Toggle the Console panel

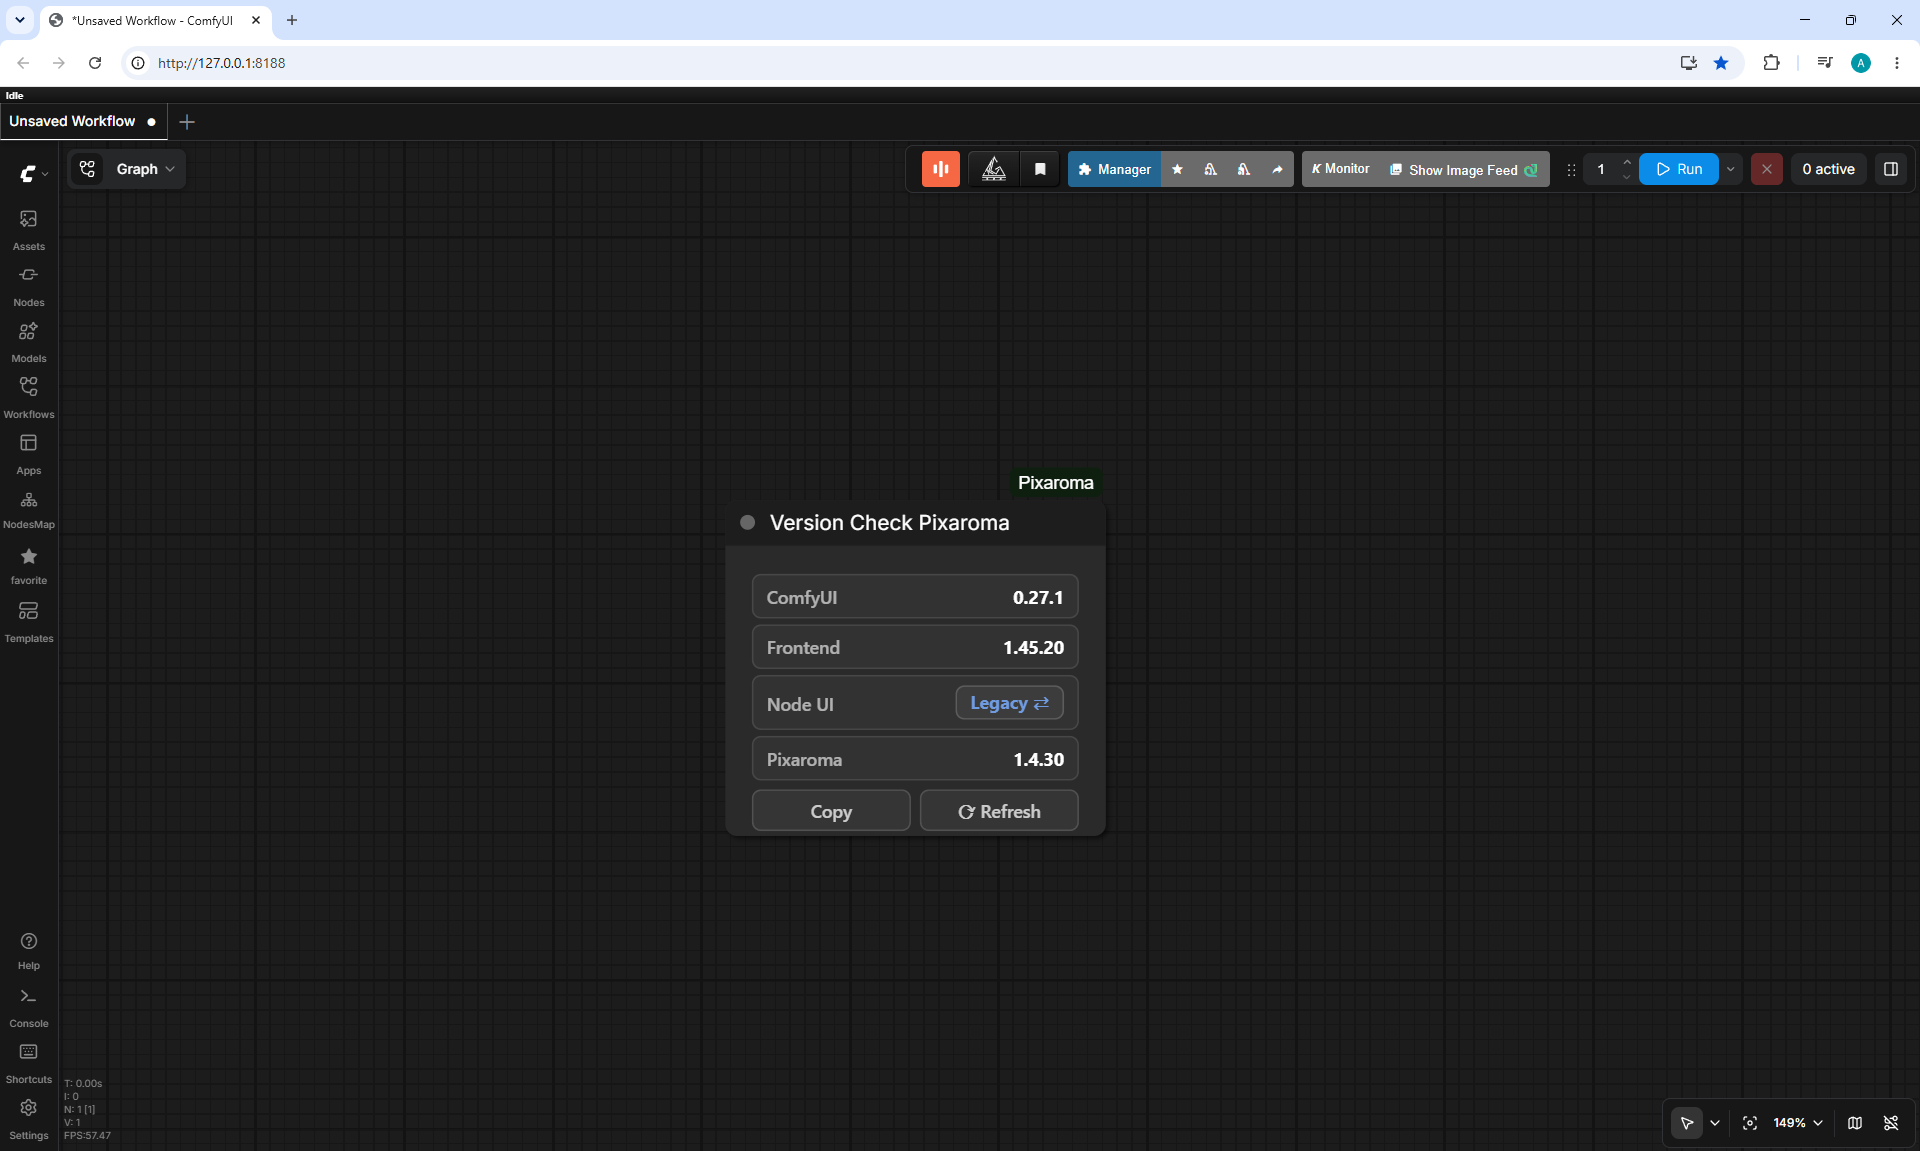pos(29,1007)
